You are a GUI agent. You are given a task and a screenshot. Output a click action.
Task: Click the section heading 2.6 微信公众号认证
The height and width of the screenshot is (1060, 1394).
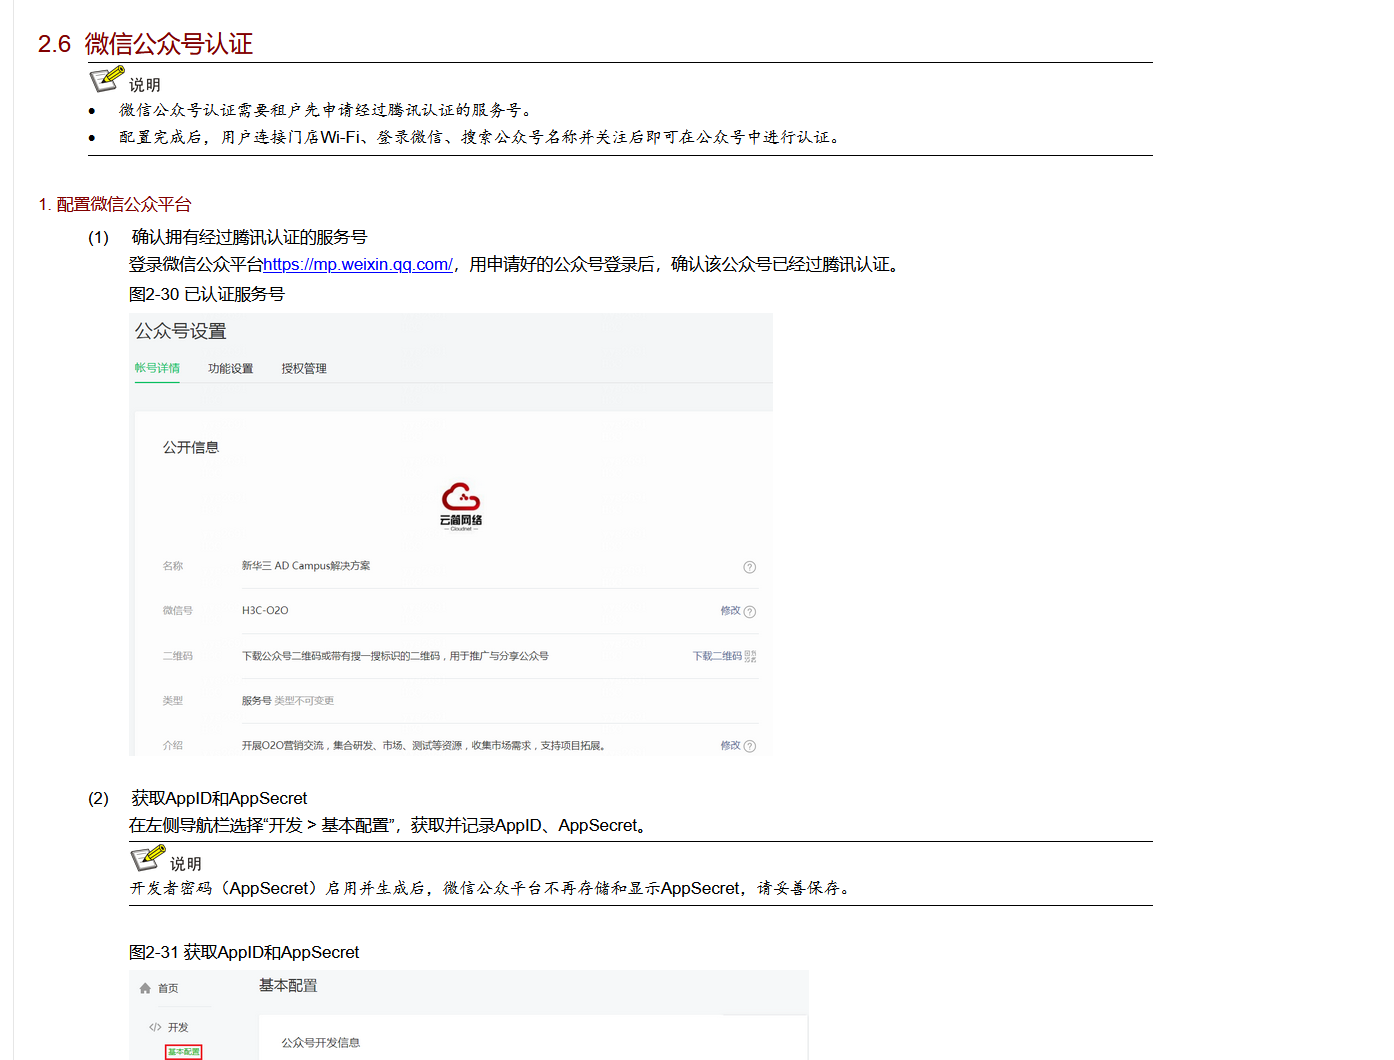pos(145,44)
